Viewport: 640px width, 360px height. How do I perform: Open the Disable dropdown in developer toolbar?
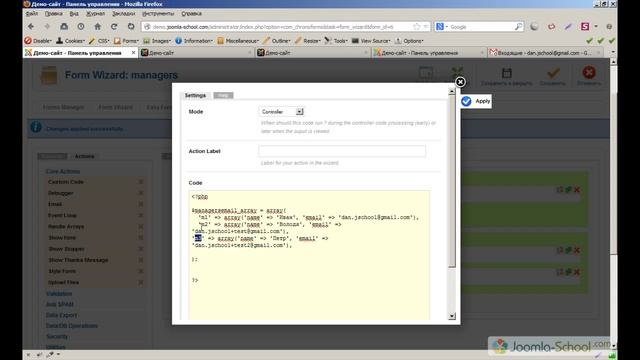click(x=38, y=41)
